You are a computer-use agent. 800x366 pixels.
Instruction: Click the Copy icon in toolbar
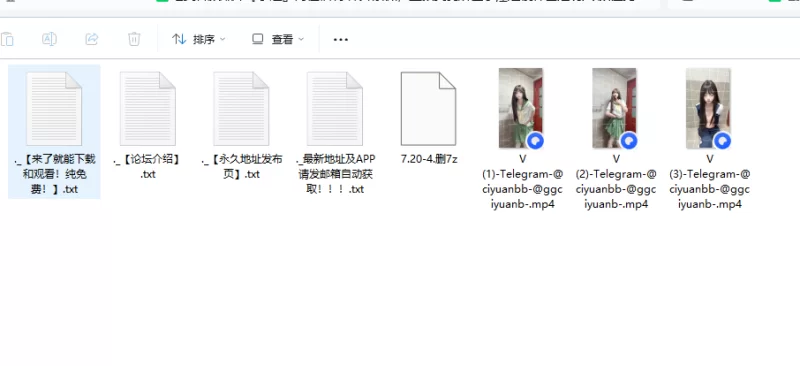[x=7, y=39]
